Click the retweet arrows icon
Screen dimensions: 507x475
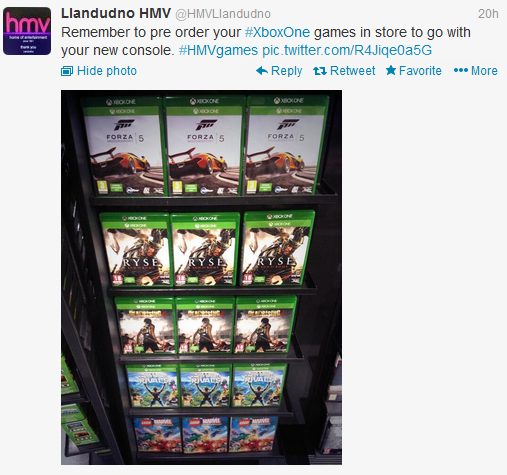tap(320, 71)
